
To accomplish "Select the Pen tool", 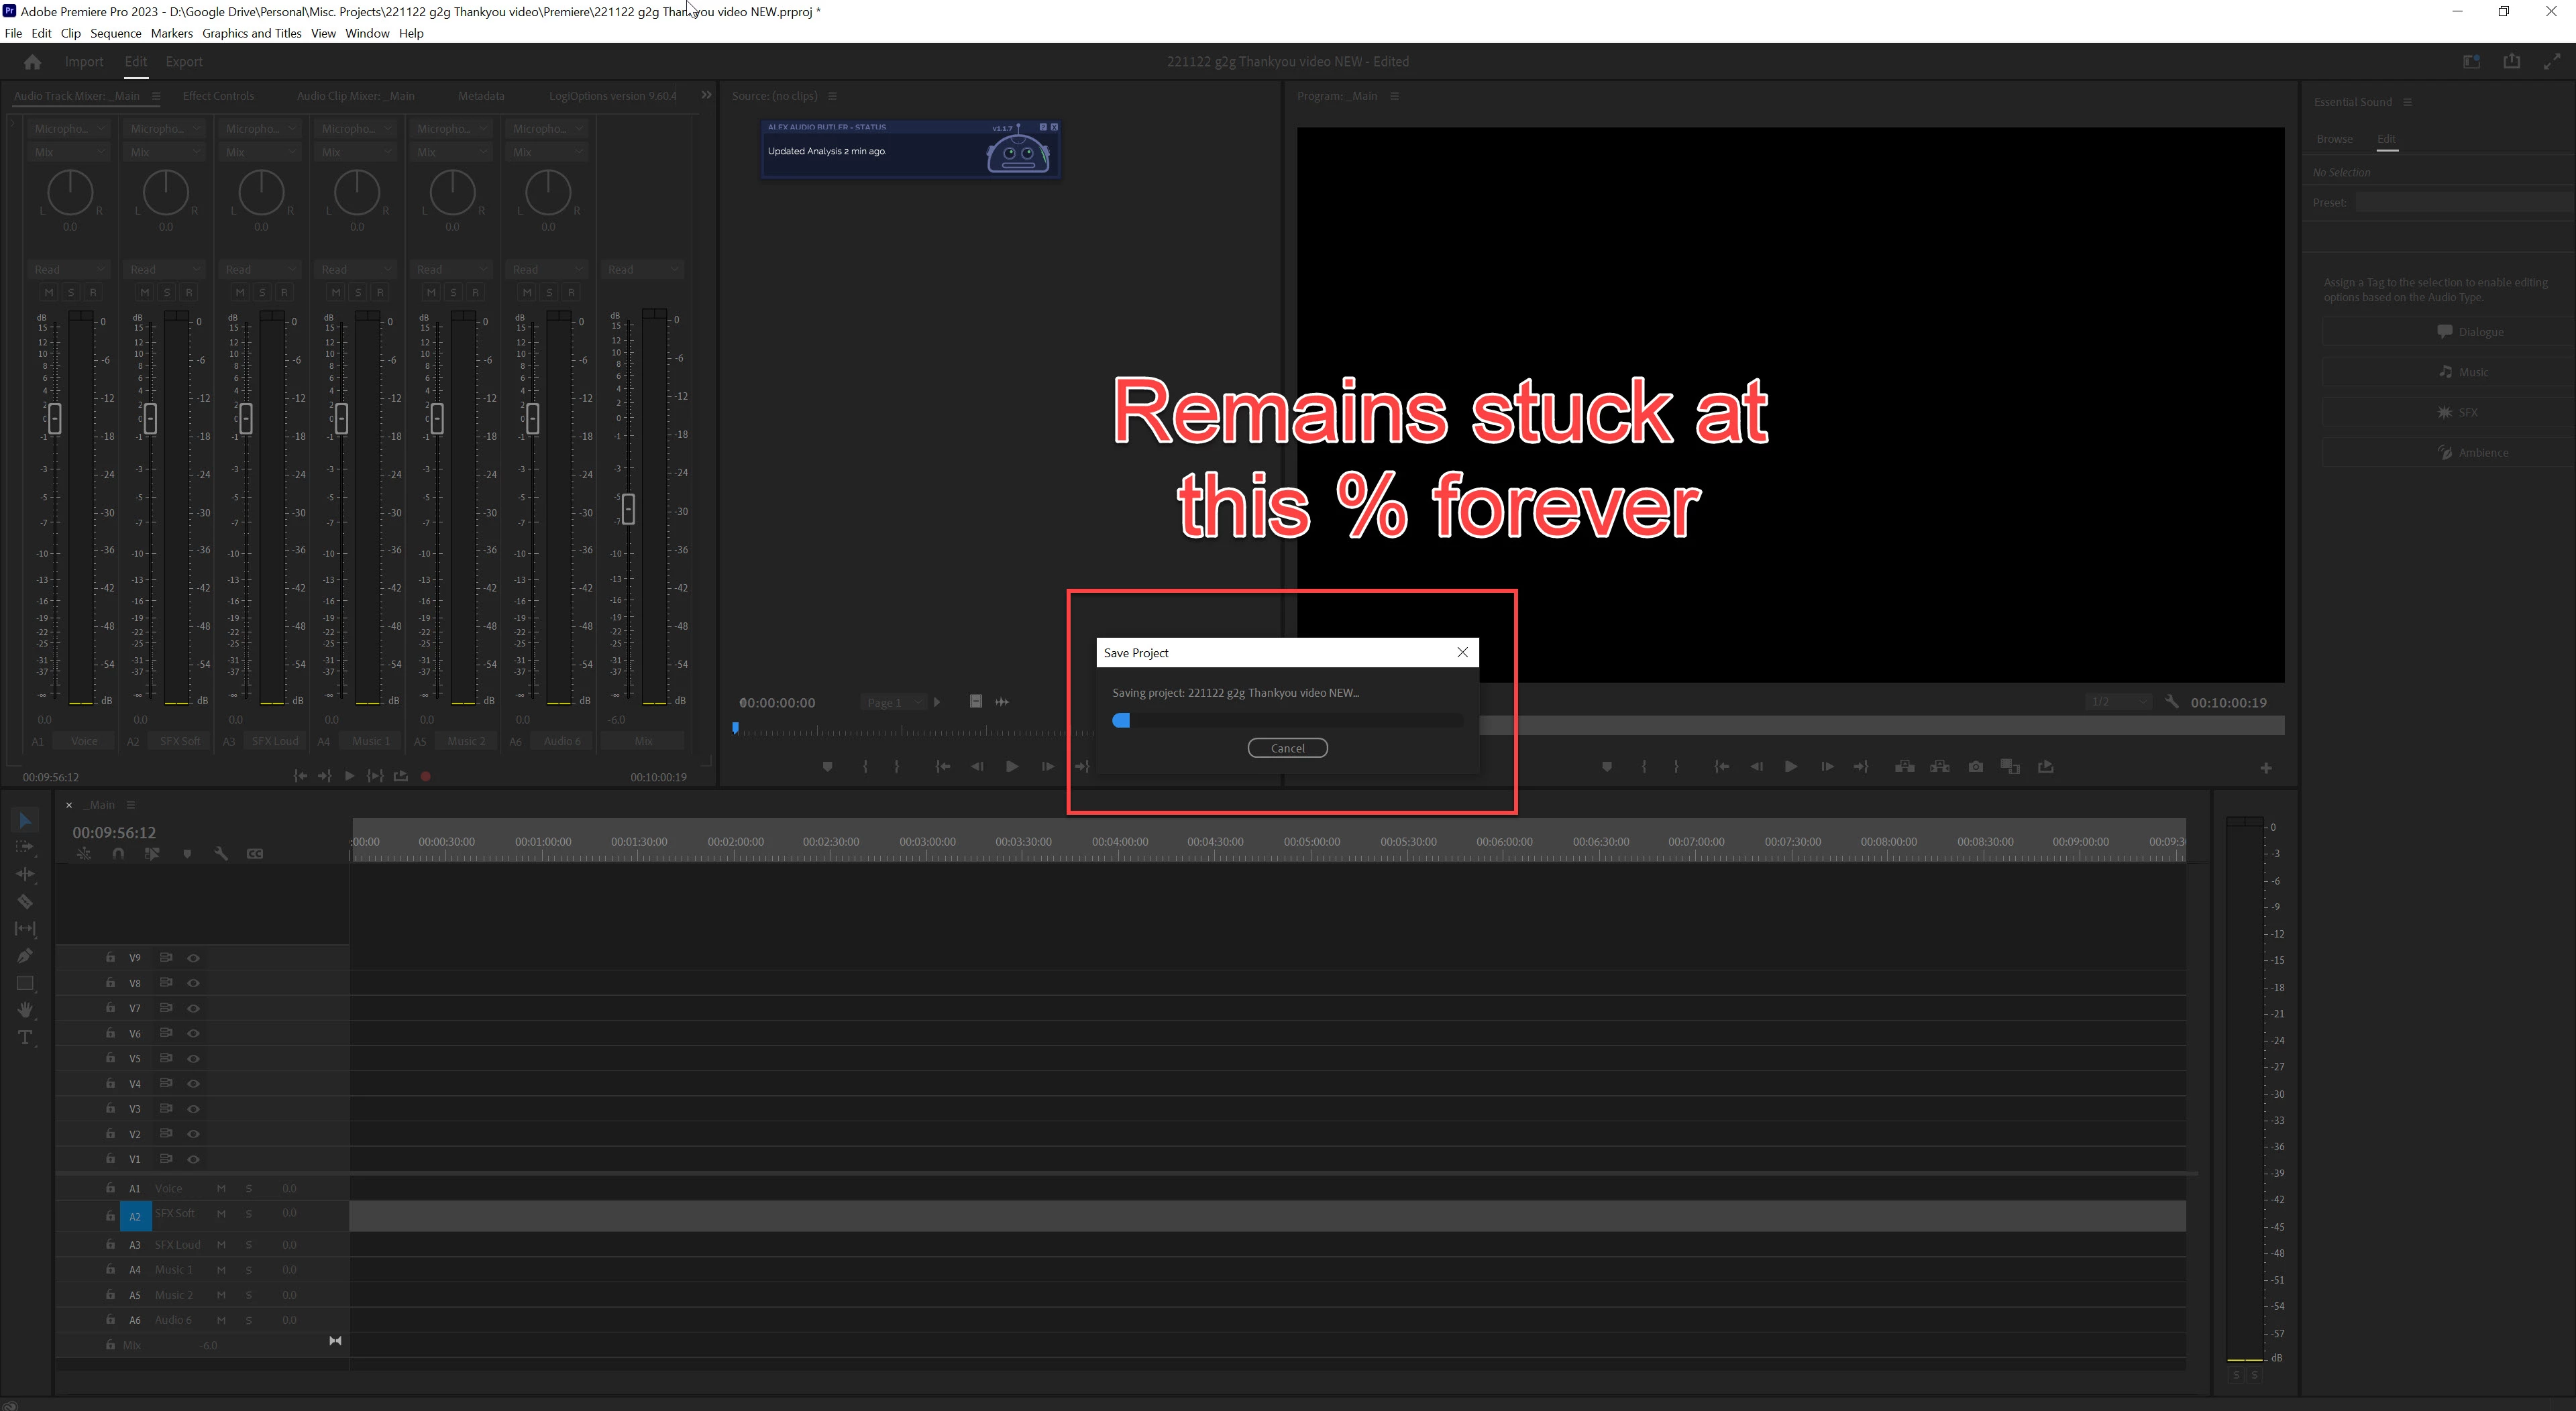I will click(x=25, y=956).
